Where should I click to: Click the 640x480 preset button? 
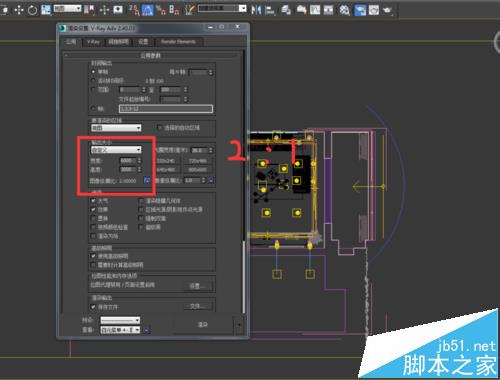tap(166, 170)
